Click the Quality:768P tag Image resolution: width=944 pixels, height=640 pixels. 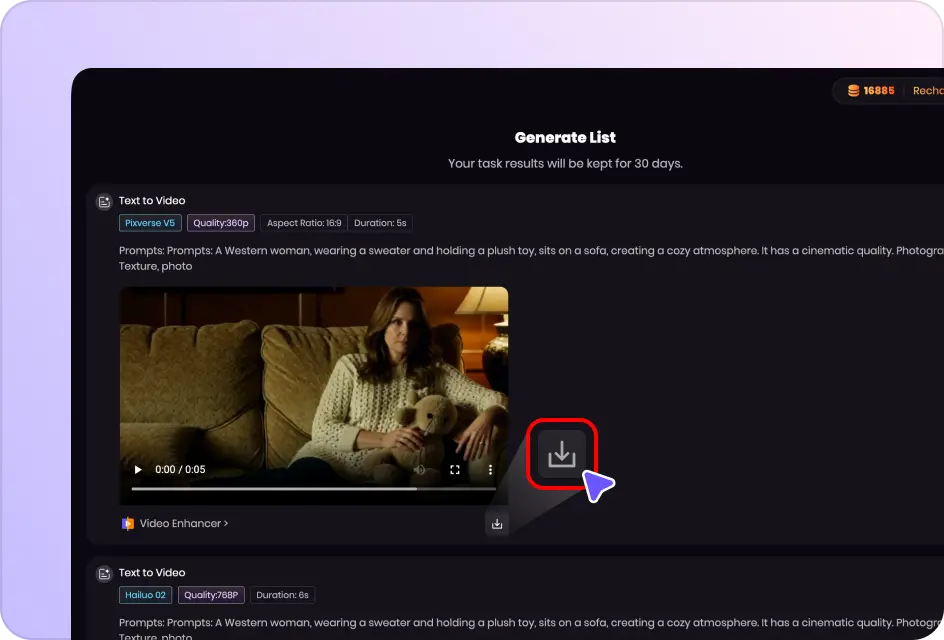[211, 595]
